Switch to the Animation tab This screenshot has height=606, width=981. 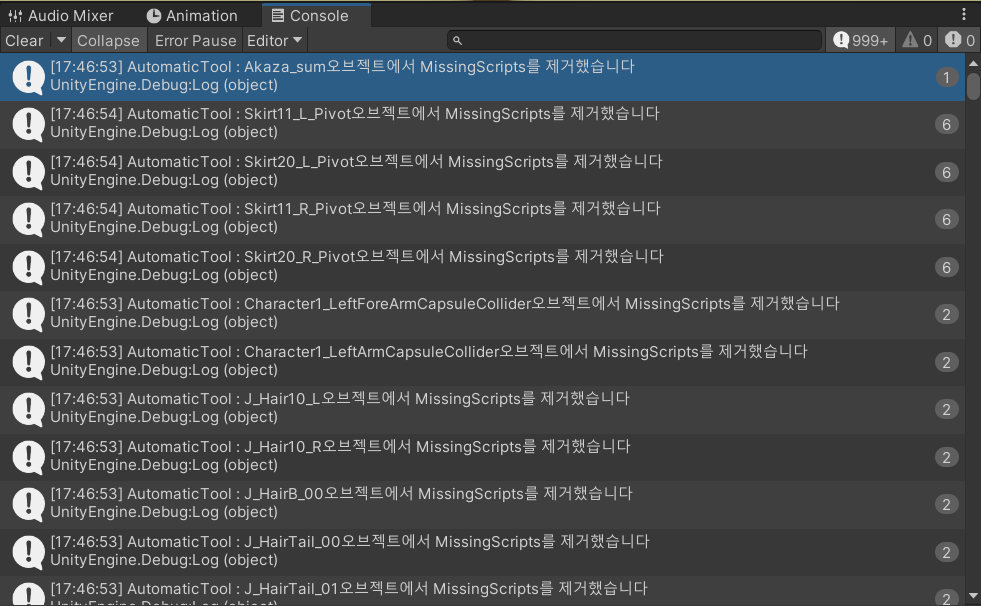[193, 14]
